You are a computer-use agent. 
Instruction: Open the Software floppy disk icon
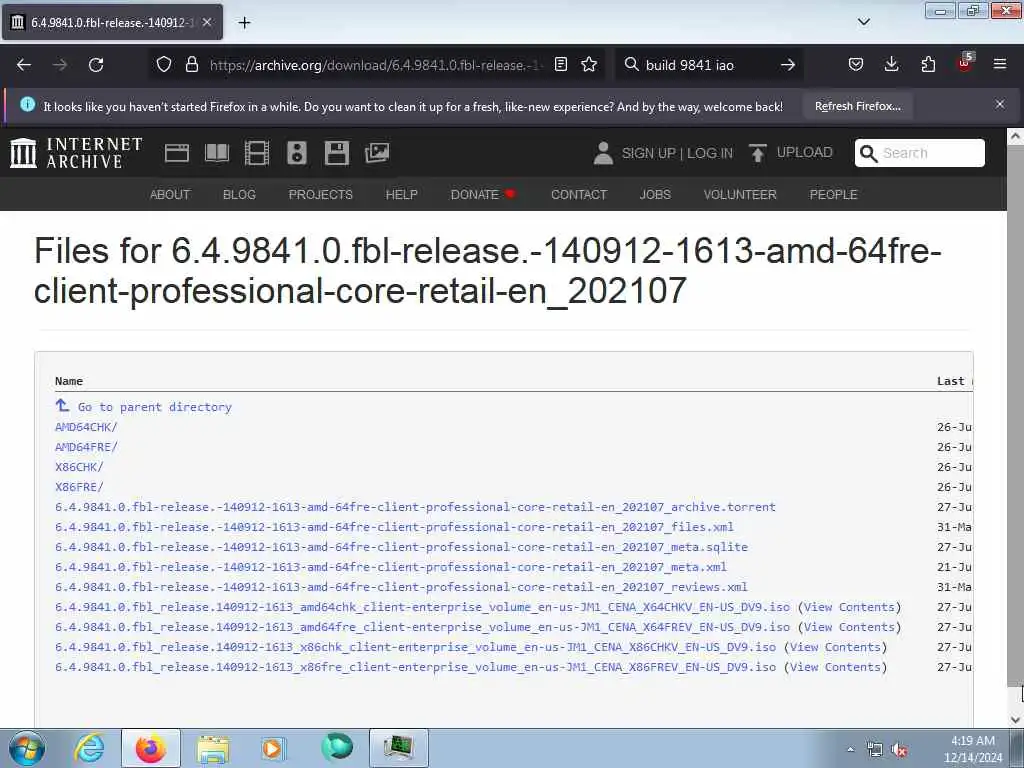336,153
